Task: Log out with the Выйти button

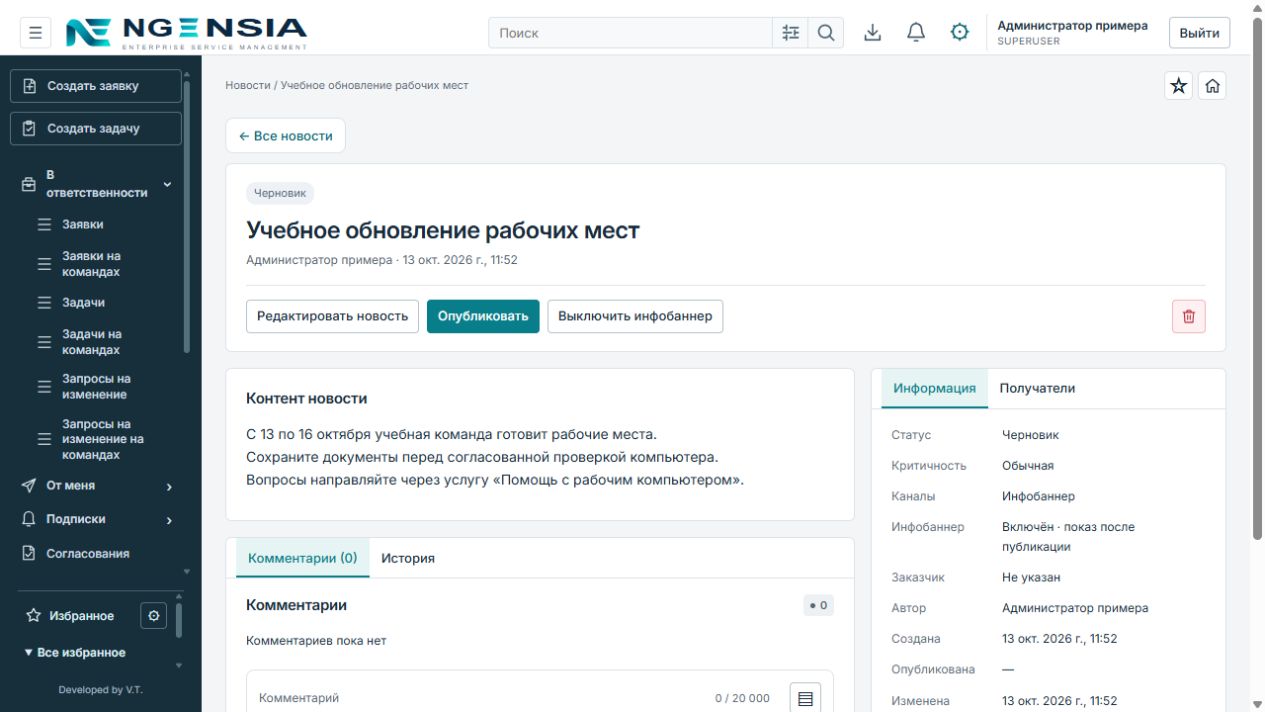Action: click(1199, 33)
